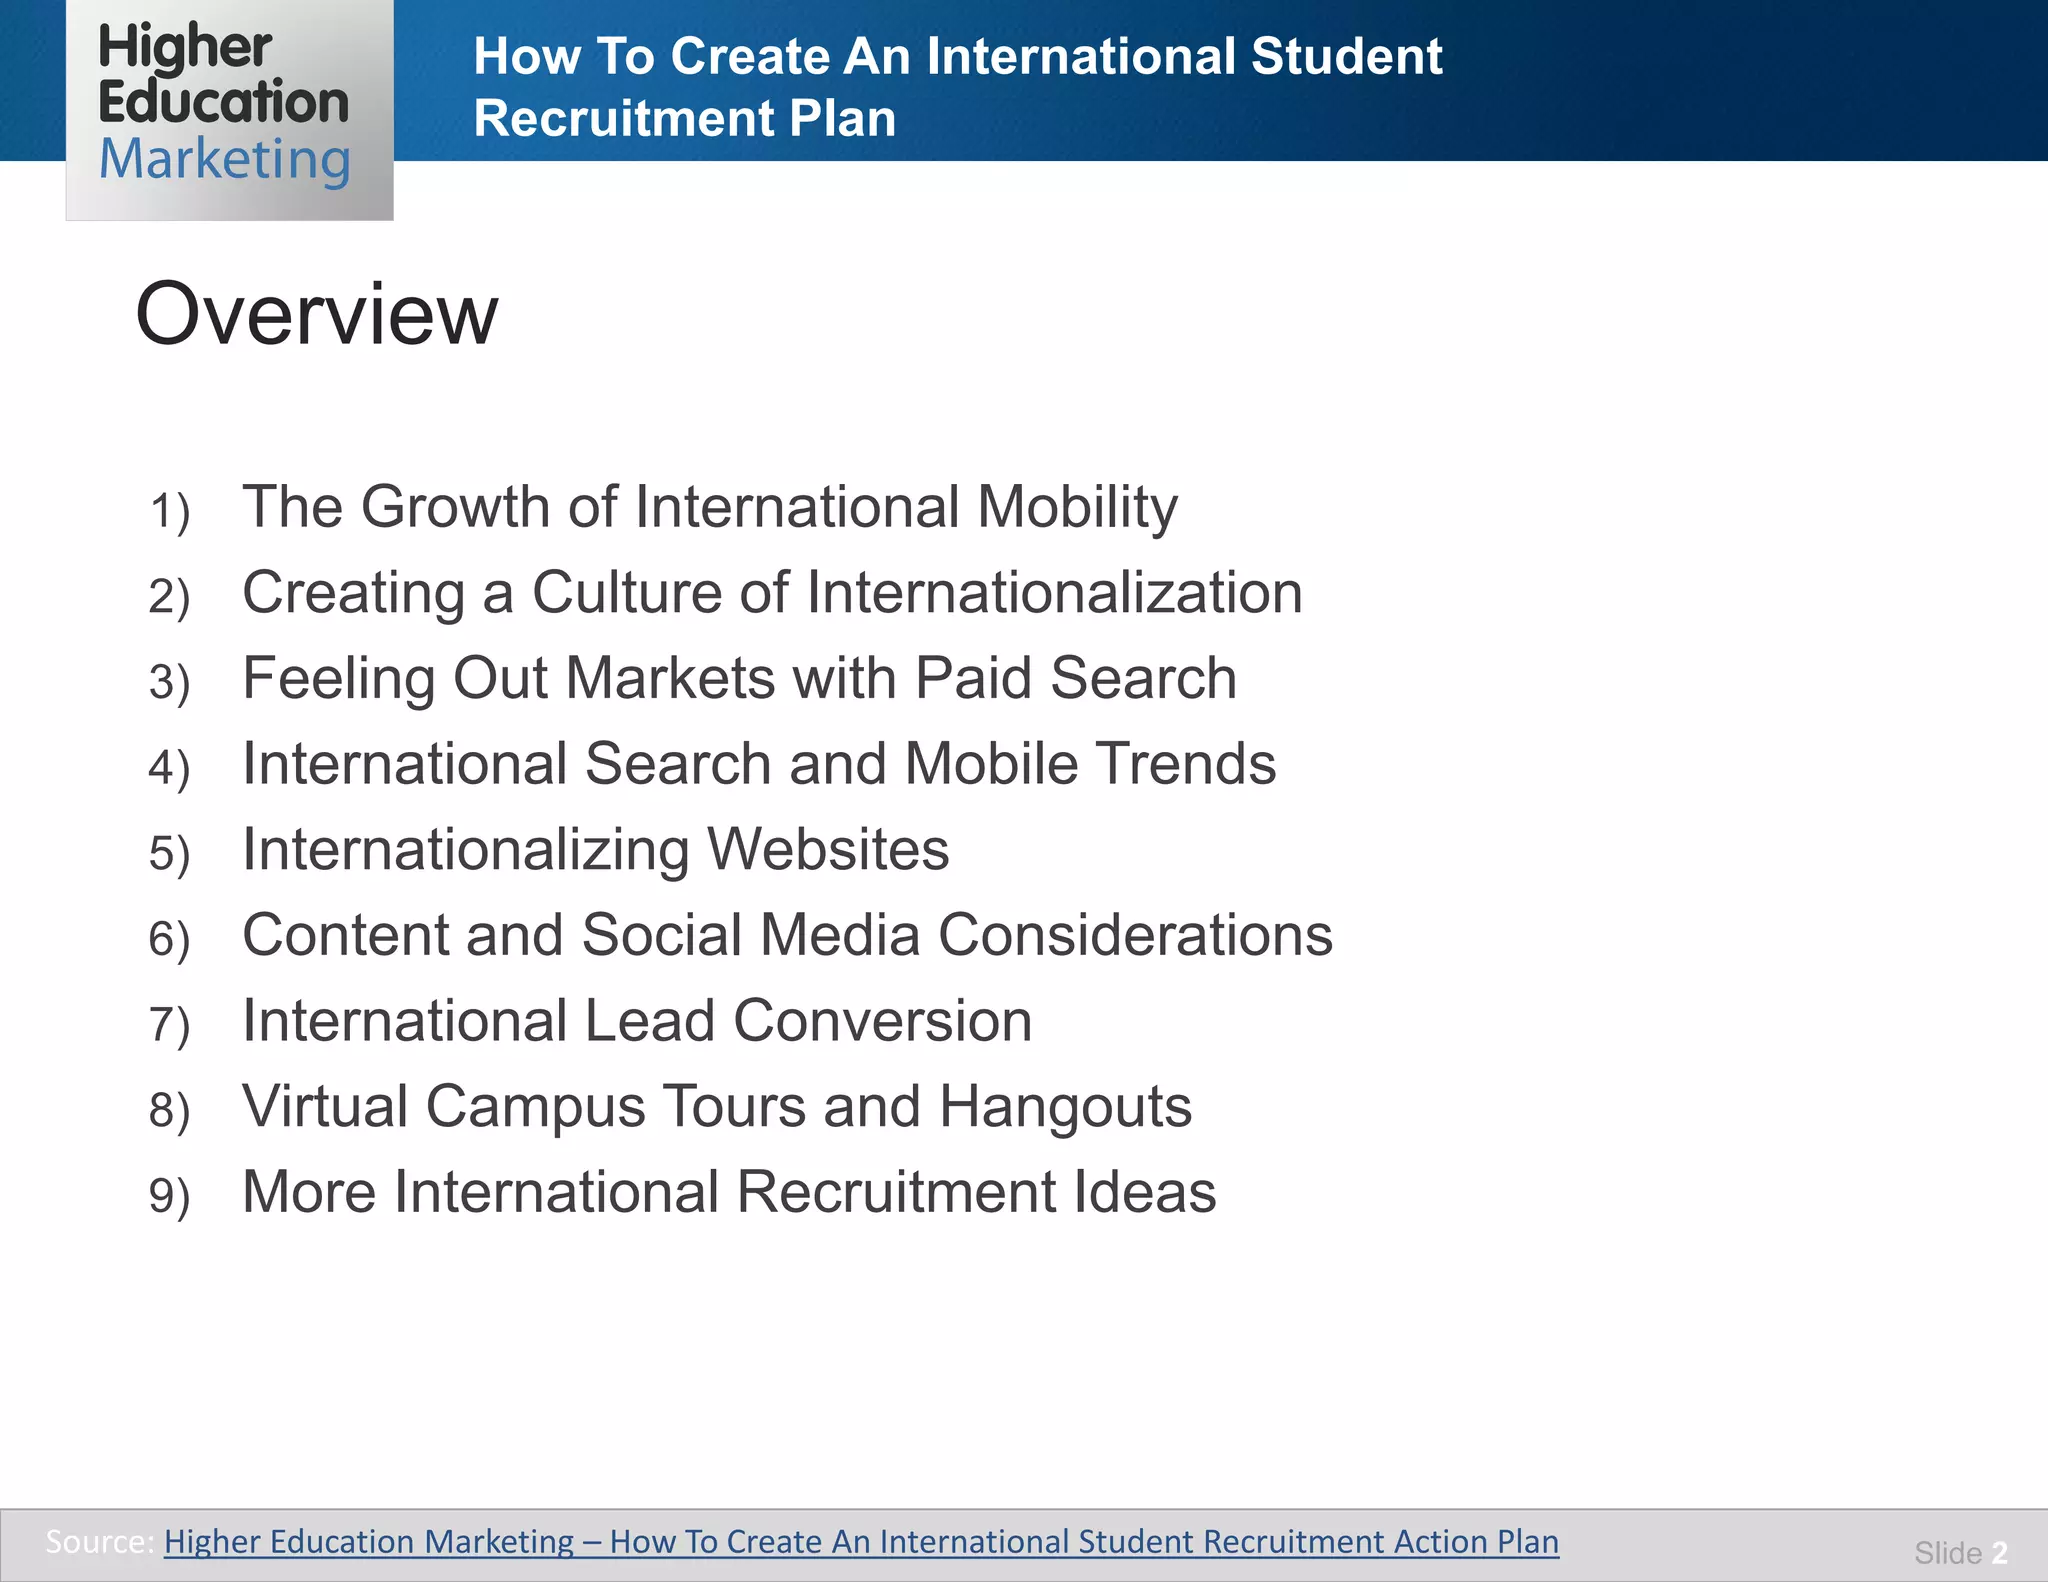Click 'Recruitment Plan' text in the header

684,118
